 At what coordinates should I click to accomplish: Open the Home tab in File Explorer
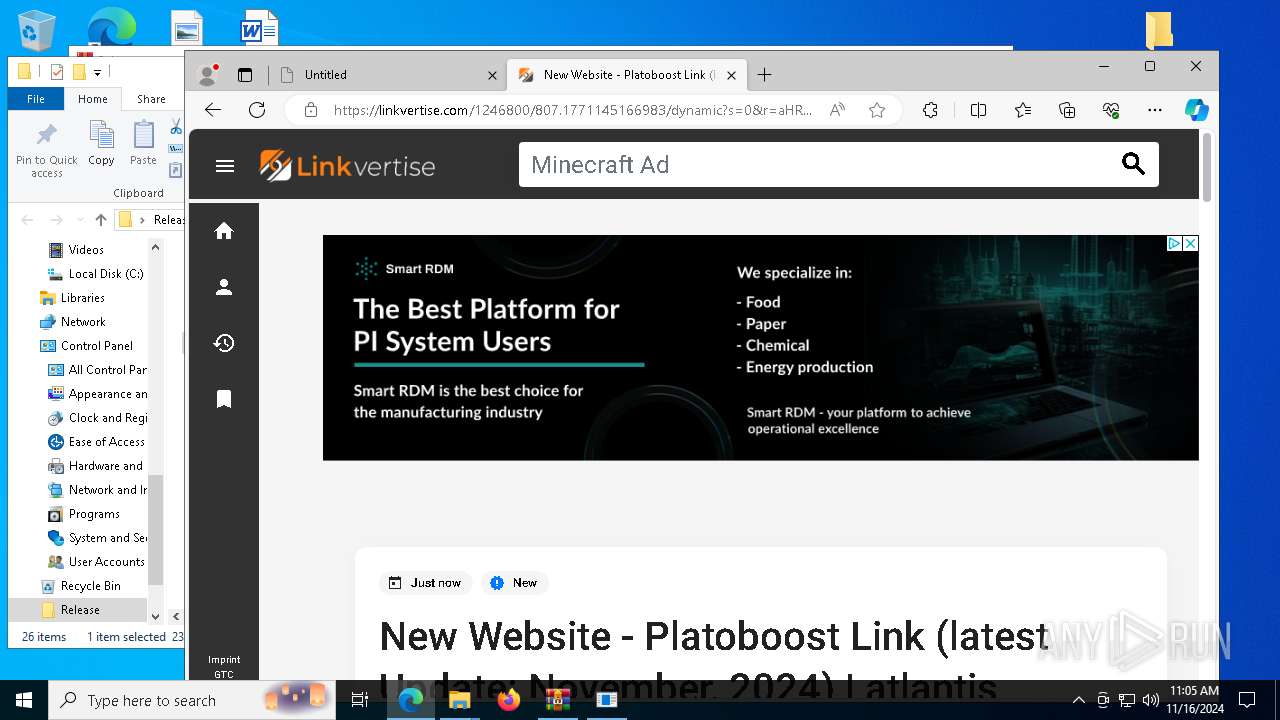[x=93, y=99]
